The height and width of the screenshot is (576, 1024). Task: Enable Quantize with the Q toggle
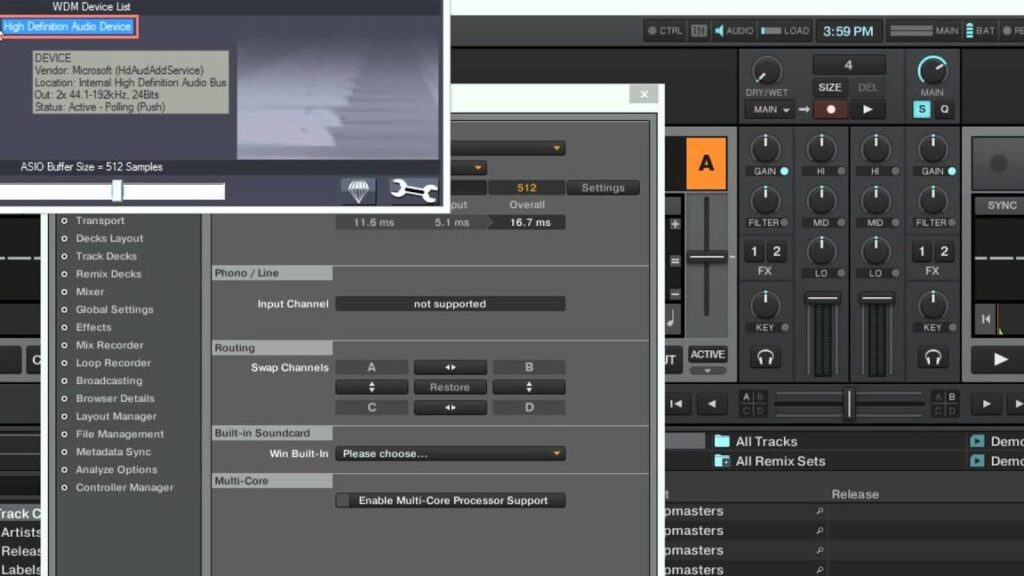(x=945, y=109)
